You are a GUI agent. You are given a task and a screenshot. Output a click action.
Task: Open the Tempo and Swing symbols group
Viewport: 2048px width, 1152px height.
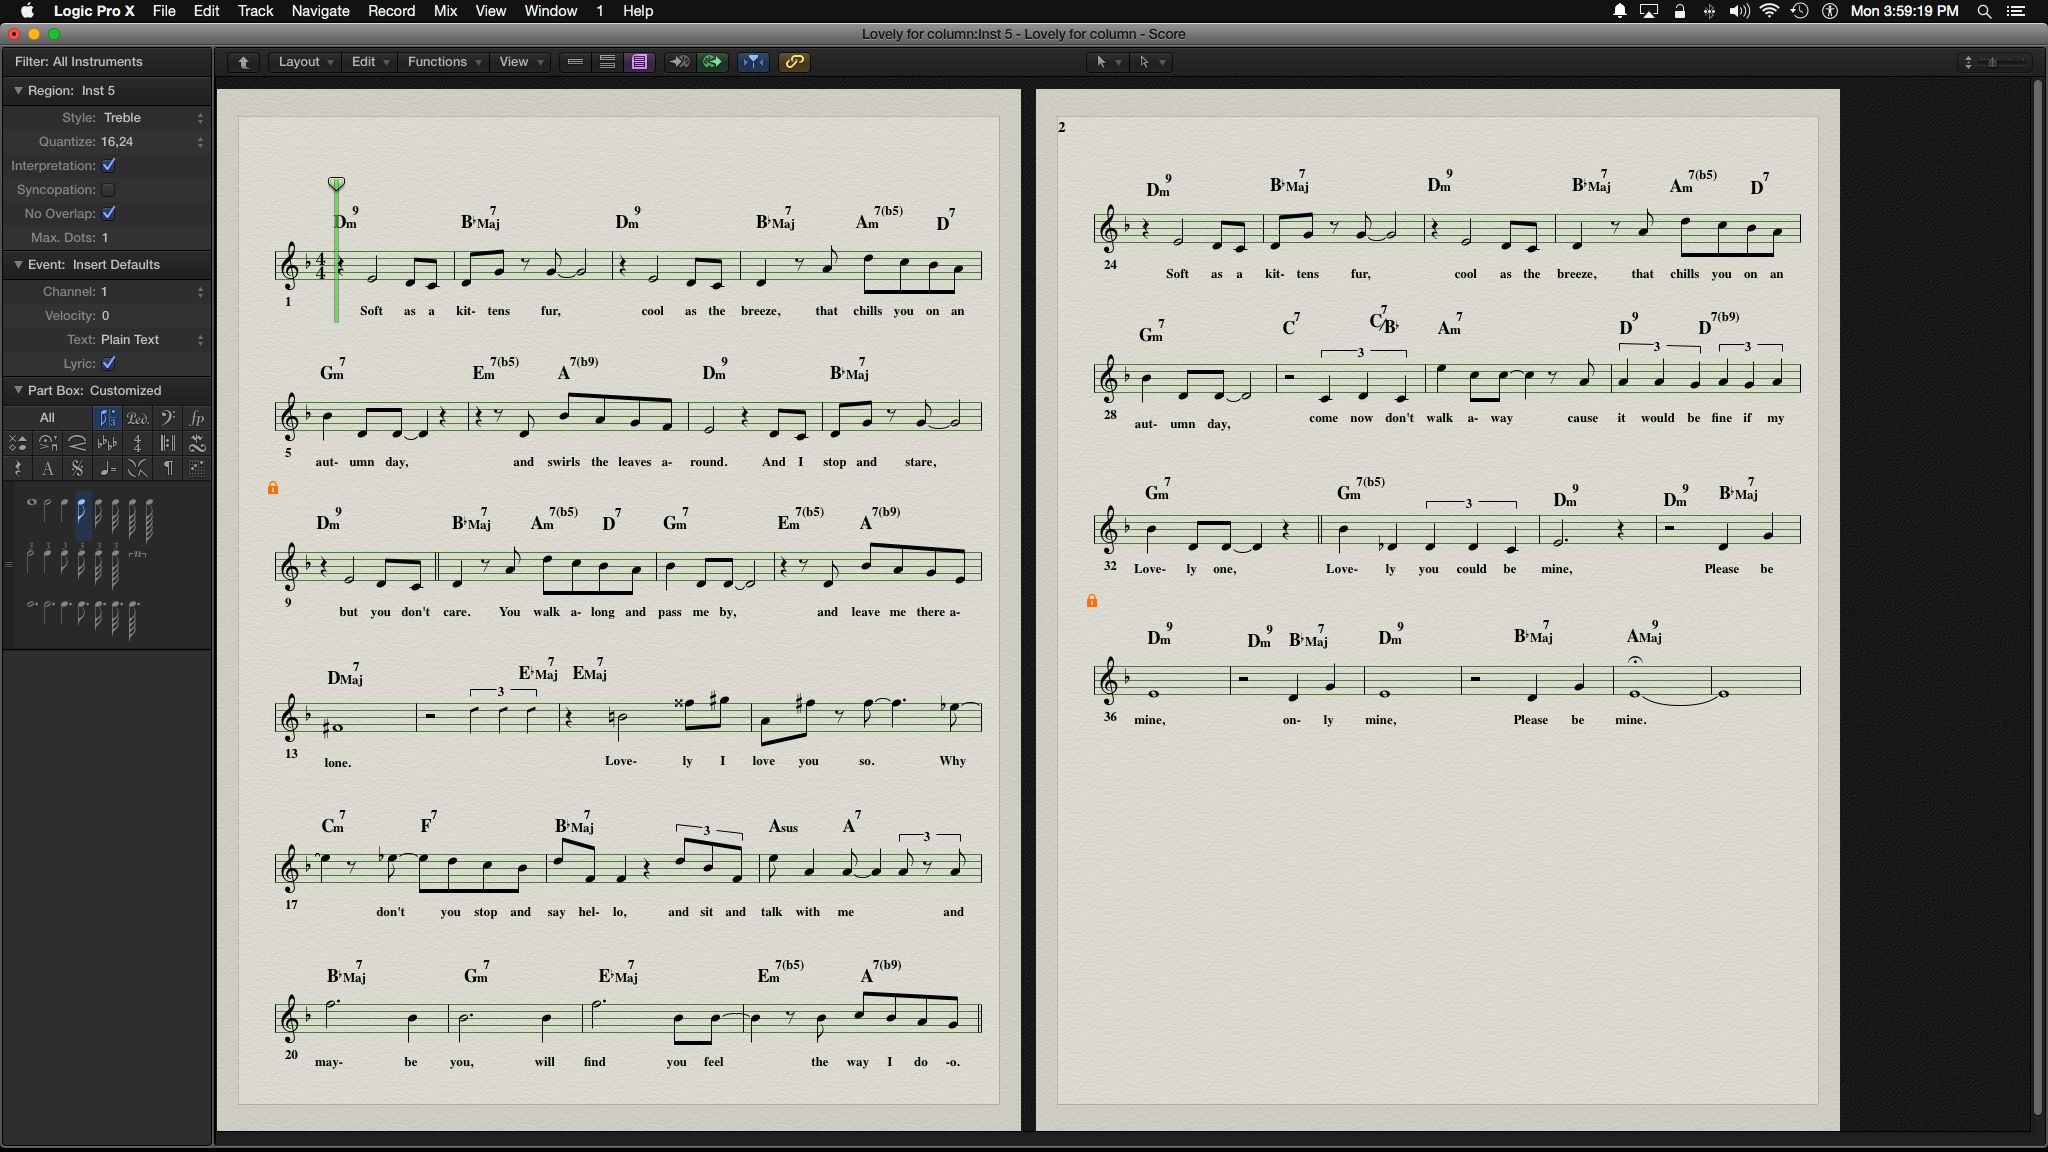click(107, 468)
